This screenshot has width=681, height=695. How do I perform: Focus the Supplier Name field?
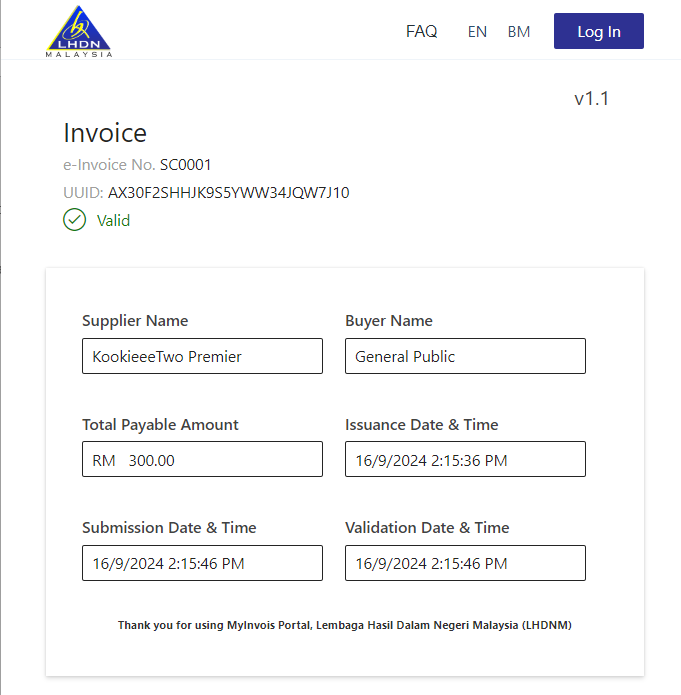(x=202, y=356)
